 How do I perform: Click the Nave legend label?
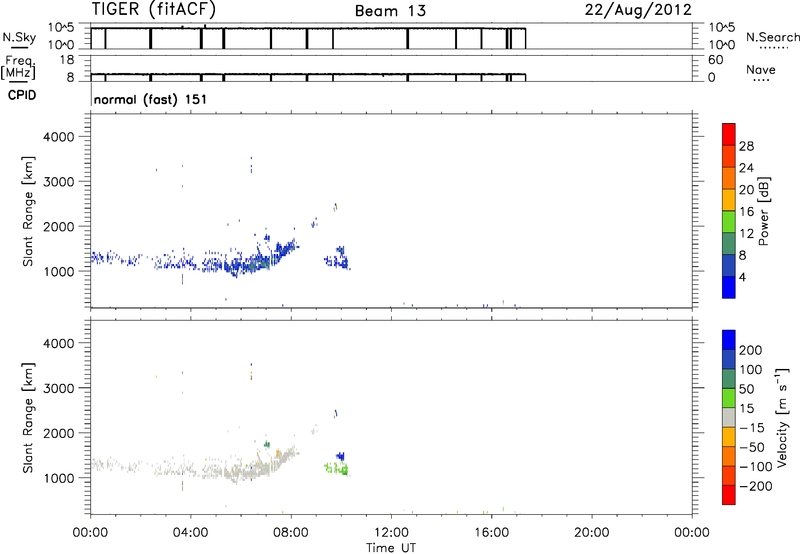[760, 69]
